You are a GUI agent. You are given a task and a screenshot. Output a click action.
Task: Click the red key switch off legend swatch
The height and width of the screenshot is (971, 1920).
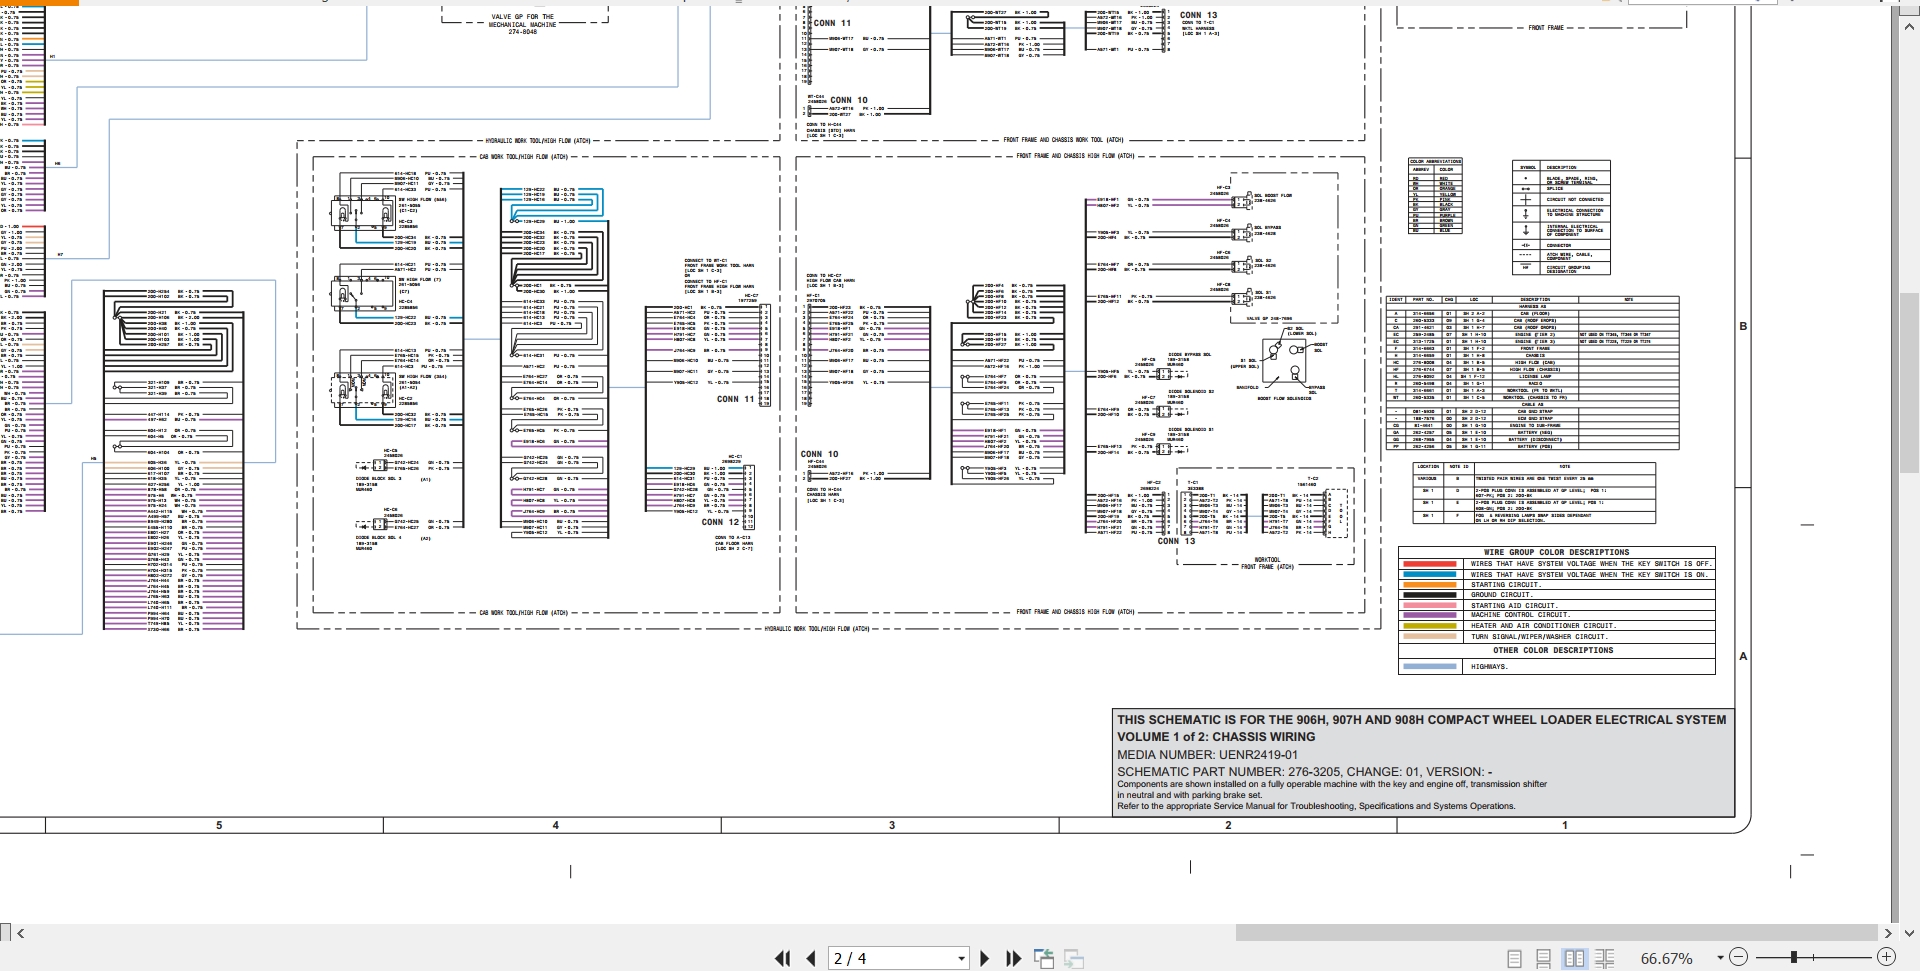coord(1430,564)
